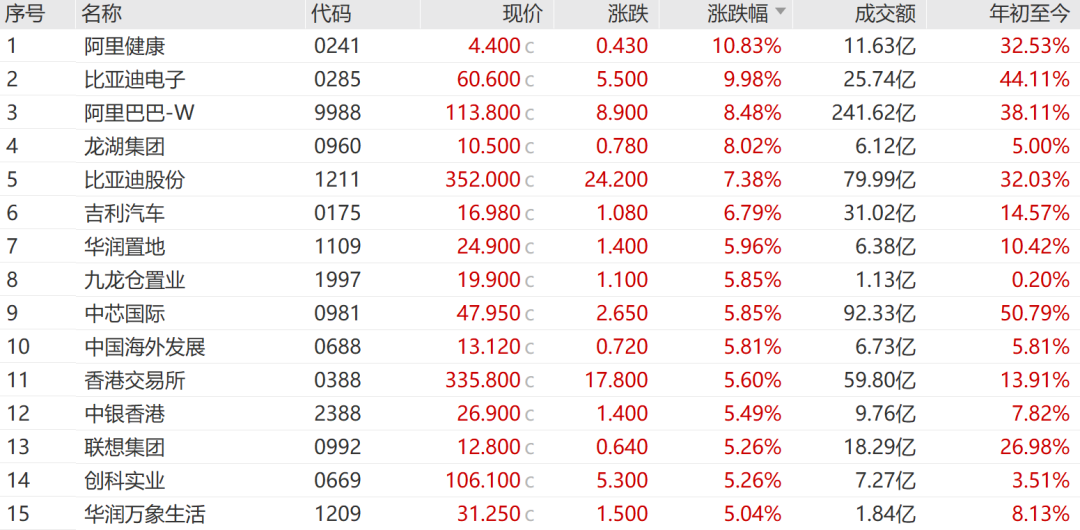1080x530 pixels.
Task: Open 比亚迪电子 stock row
Action: pos(540,79)
